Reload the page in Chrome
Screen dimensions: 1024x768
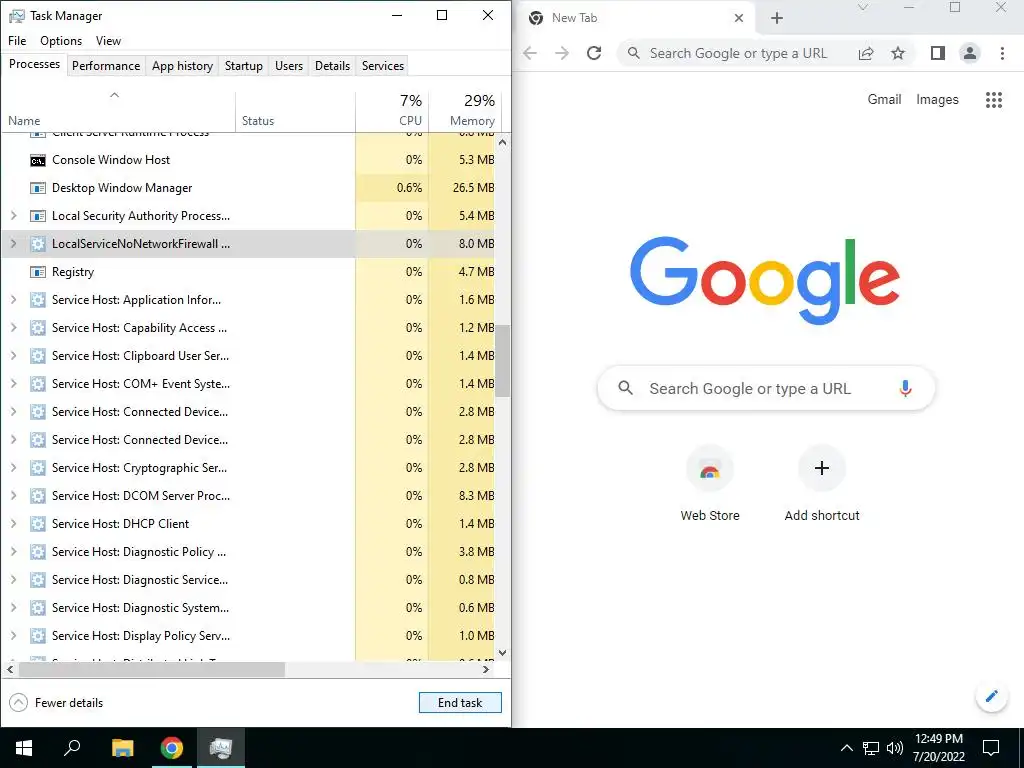point(594,54)
